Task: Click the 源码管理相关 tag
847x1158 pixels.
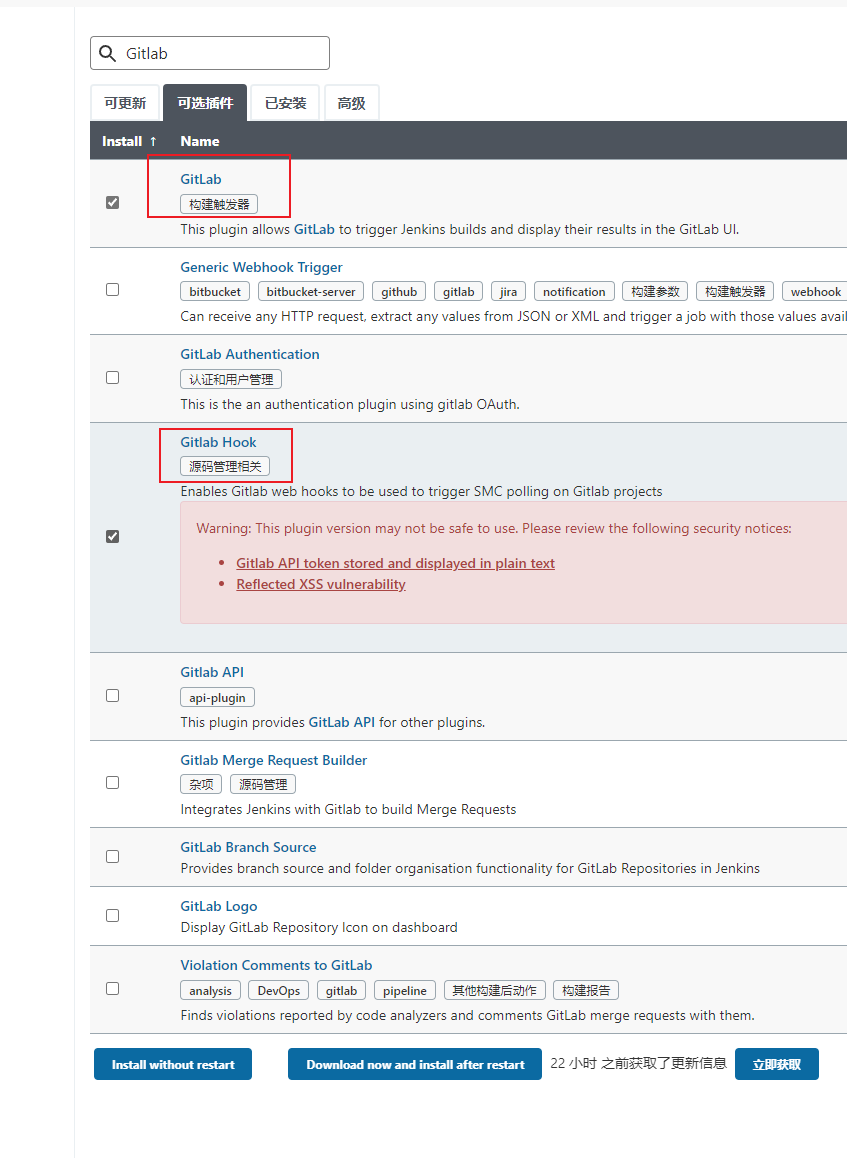Action: tap(225, 466)
